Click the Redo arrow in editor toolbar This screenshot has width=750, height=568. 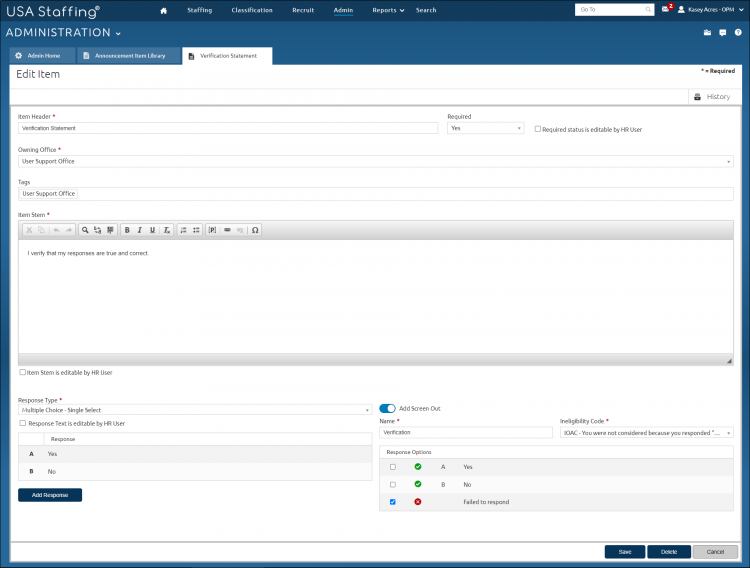(69, 230)
